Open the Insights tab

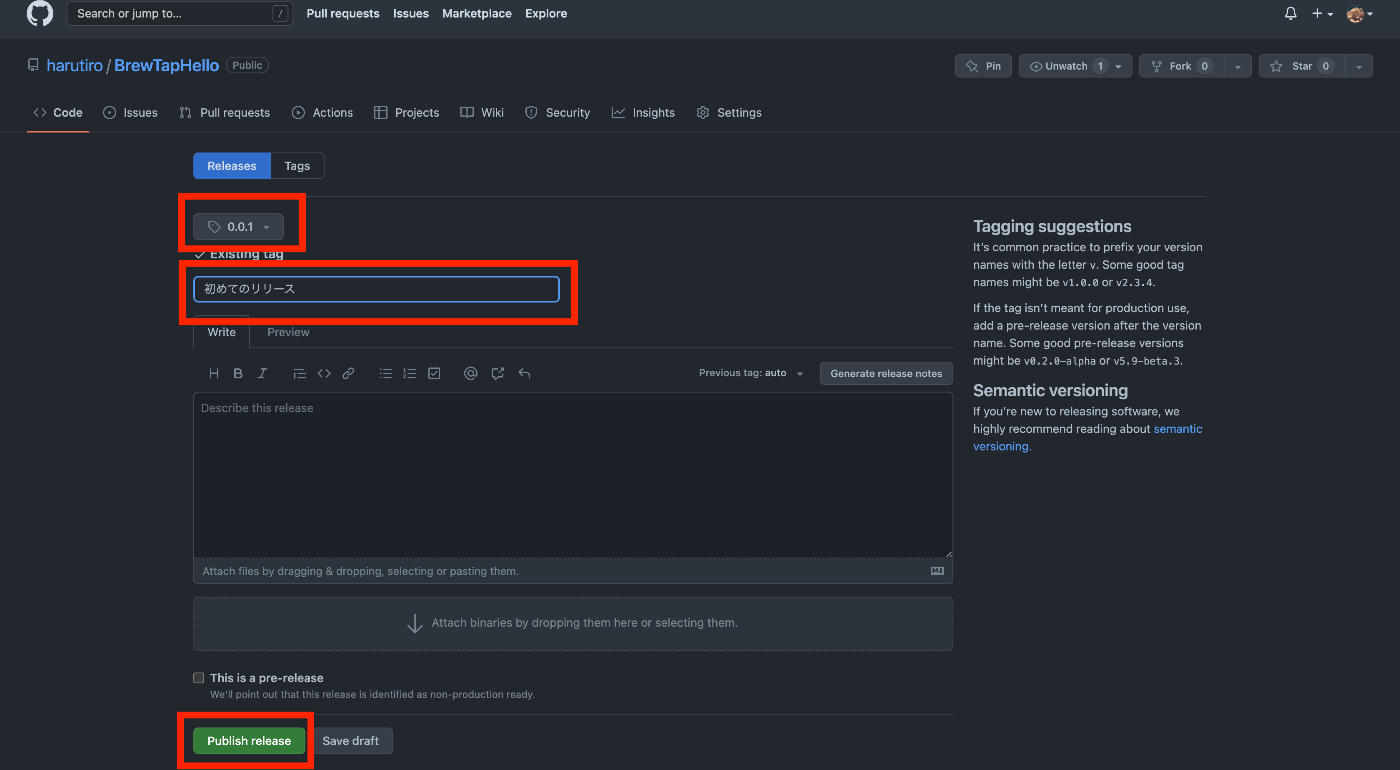(x=643, y=113)
